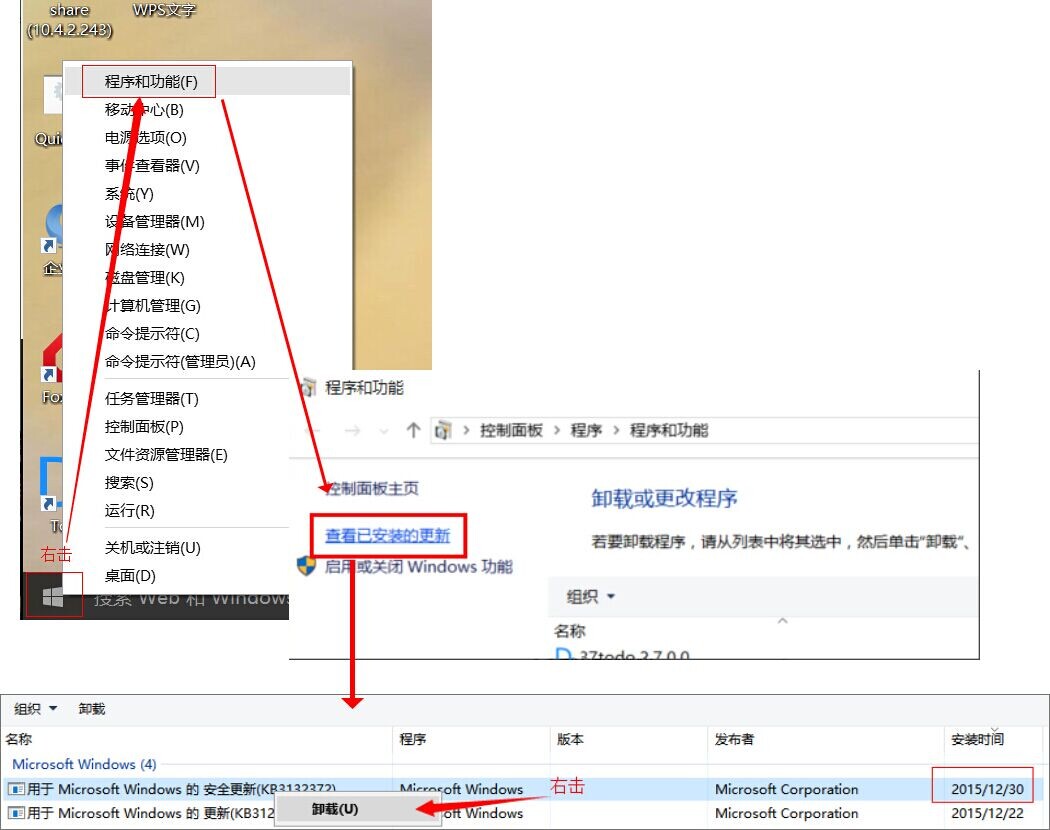
Task: Open the Windows Start button
Action: click(53, 596)
